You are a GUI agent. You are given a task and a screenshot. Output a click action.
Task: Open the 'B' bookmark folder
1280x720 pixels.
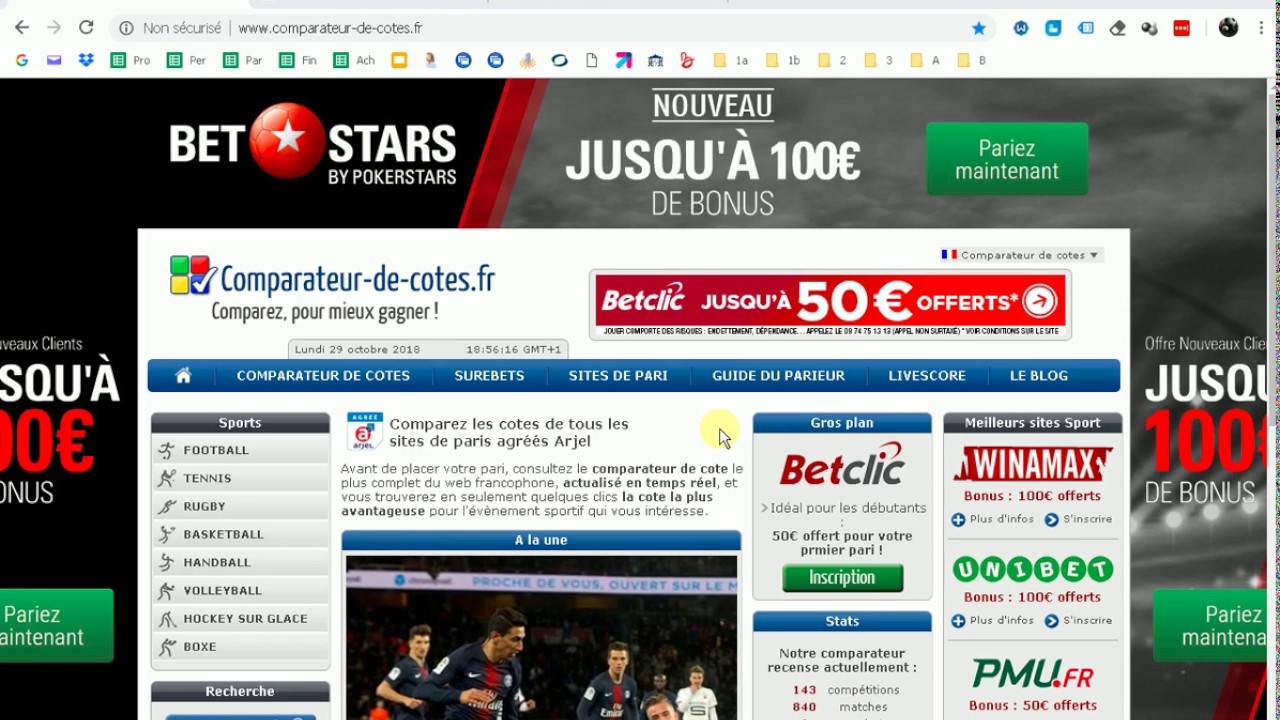click(972, 60)
